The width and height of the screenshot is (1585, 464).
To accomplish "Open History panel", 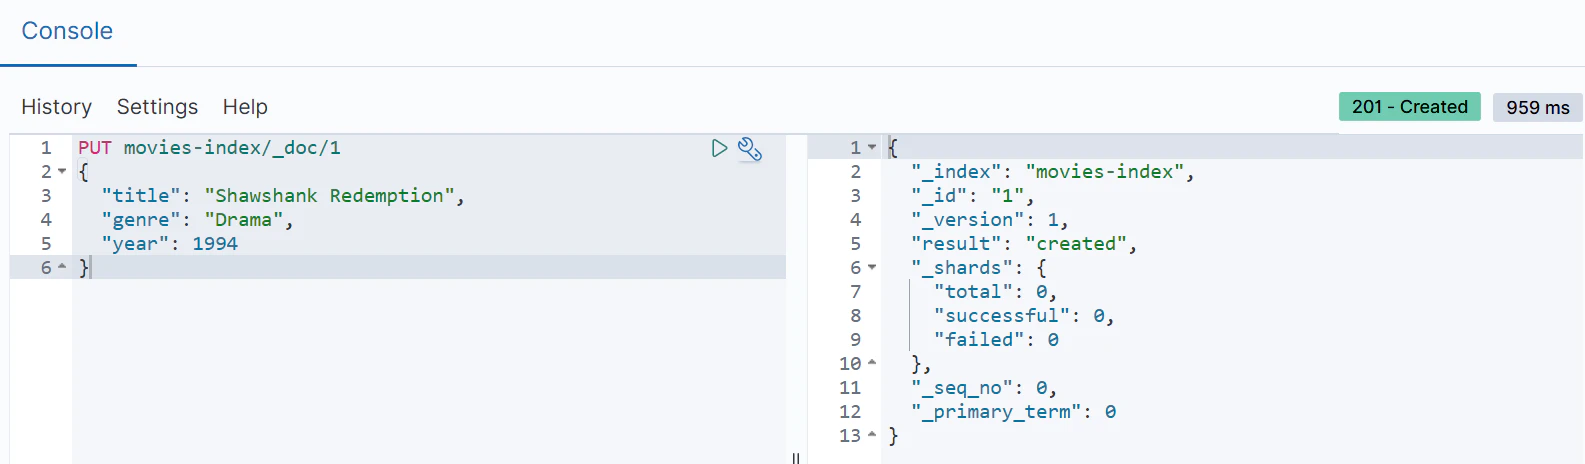I will pyautogui.click(x=56, y=107).
